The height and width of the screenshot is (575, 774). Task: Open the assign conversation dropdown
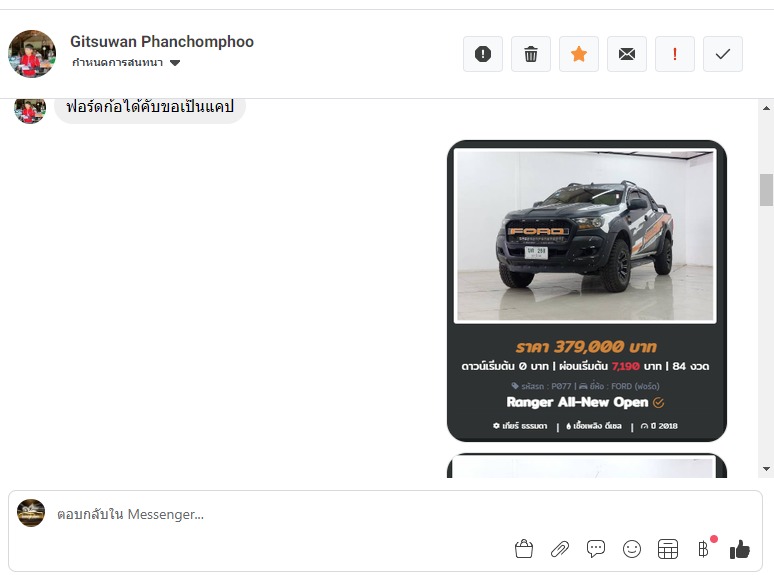(x=126, y=63)
